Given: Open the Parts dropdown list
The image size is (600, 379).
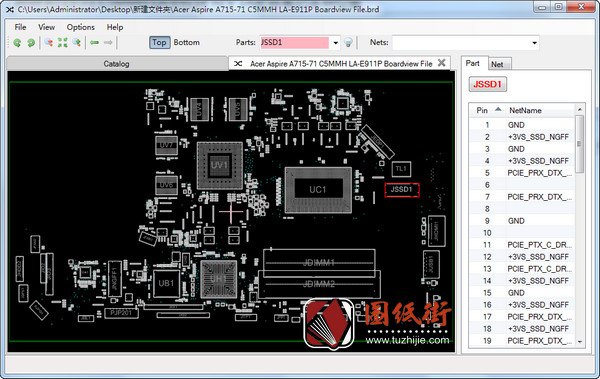Looking at the screenshot, I should (335, 43).
